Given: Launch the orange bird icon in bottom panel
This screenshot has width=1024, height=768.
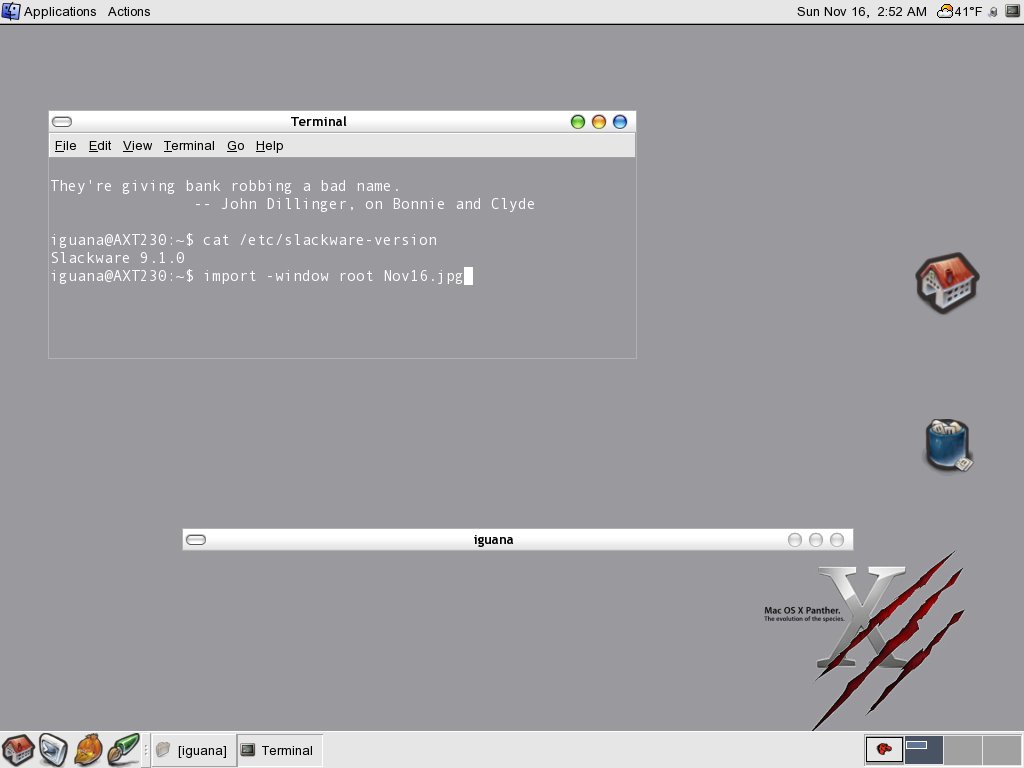Looking at the screenshot, I should (x=88, y=750).
